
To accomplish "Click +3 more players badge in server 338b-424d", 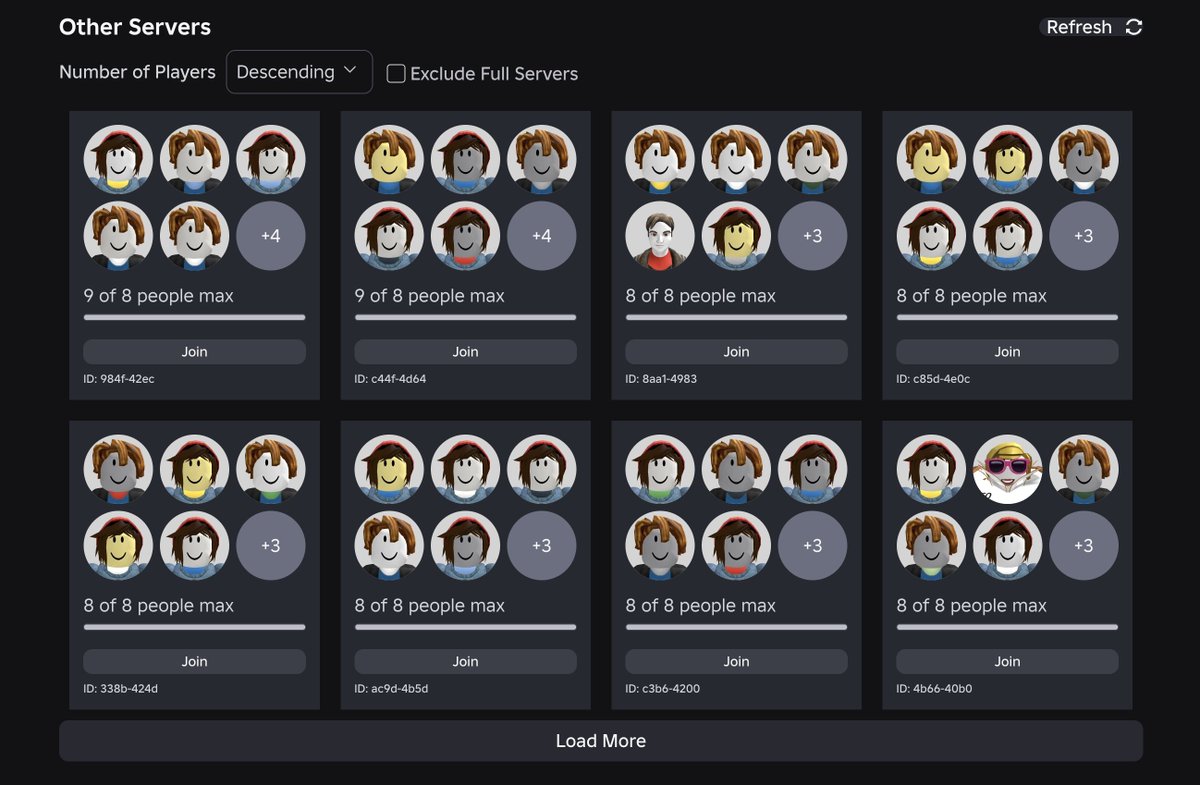I will pyautogui.click(x=271, y=546).
